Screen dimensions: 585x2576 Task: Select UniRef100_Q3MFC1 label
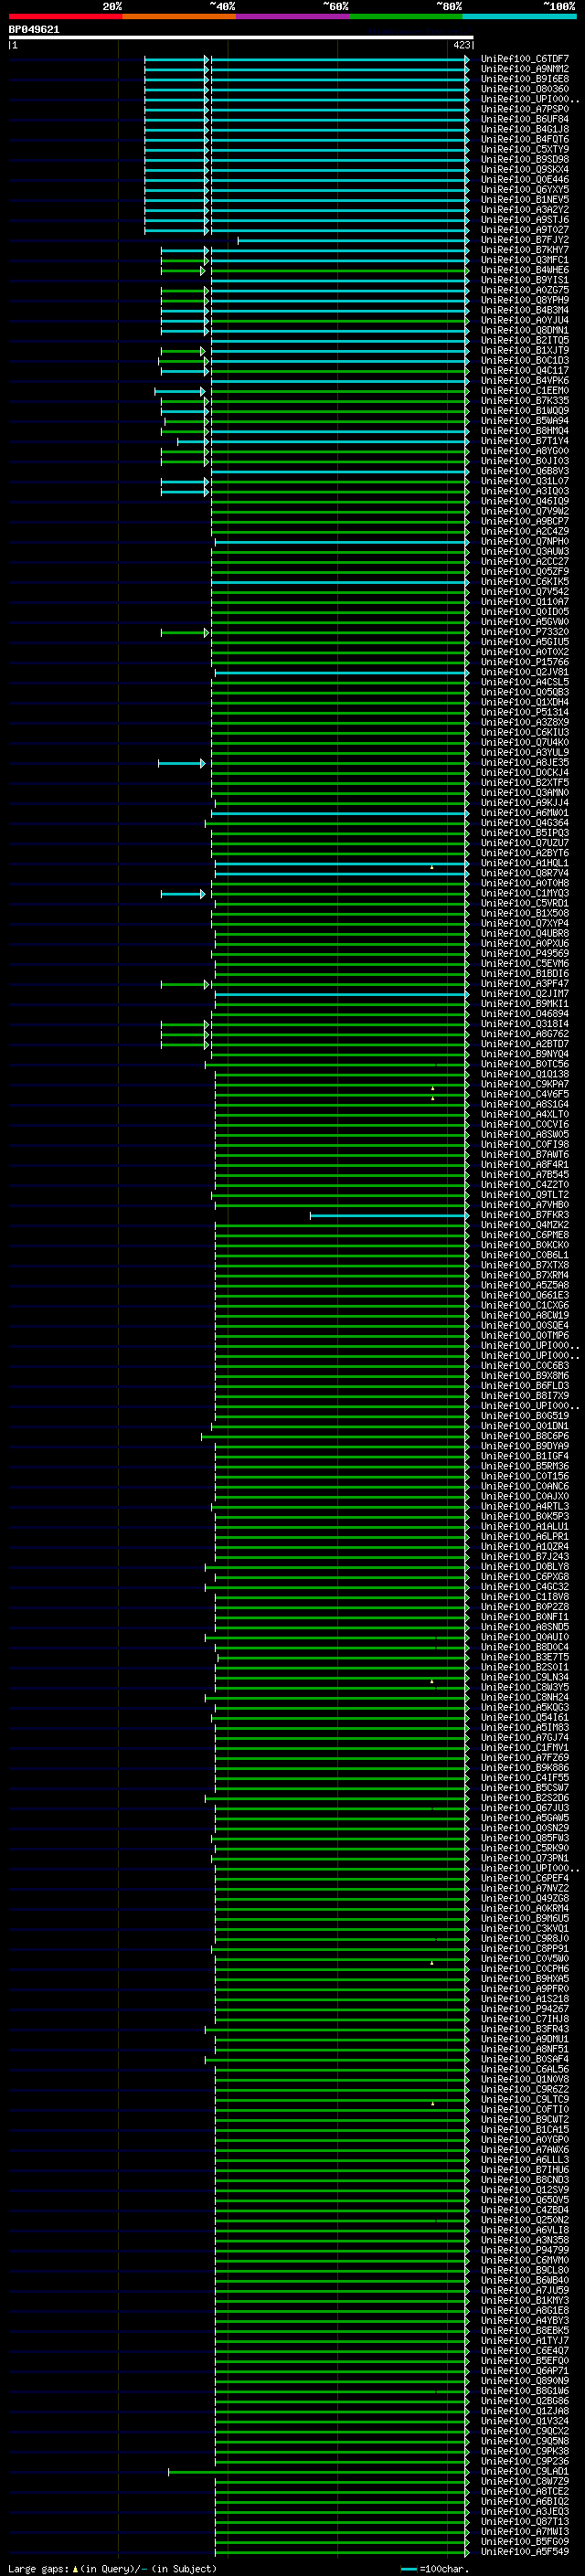point(524,260)
